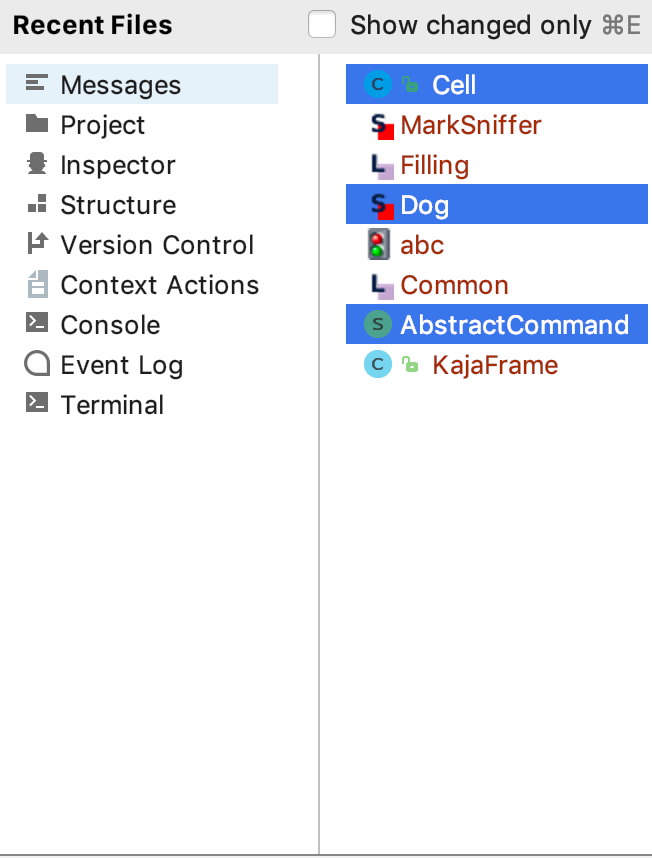Click the class icon next to Cell
The height and width of the screenshot is (858, 652).
377,85
